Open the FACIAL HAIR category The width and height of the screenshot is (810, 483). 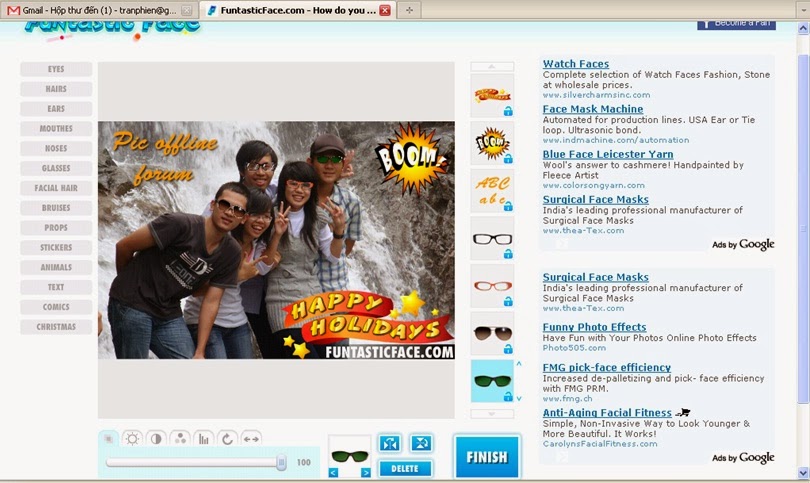(56, 188)
